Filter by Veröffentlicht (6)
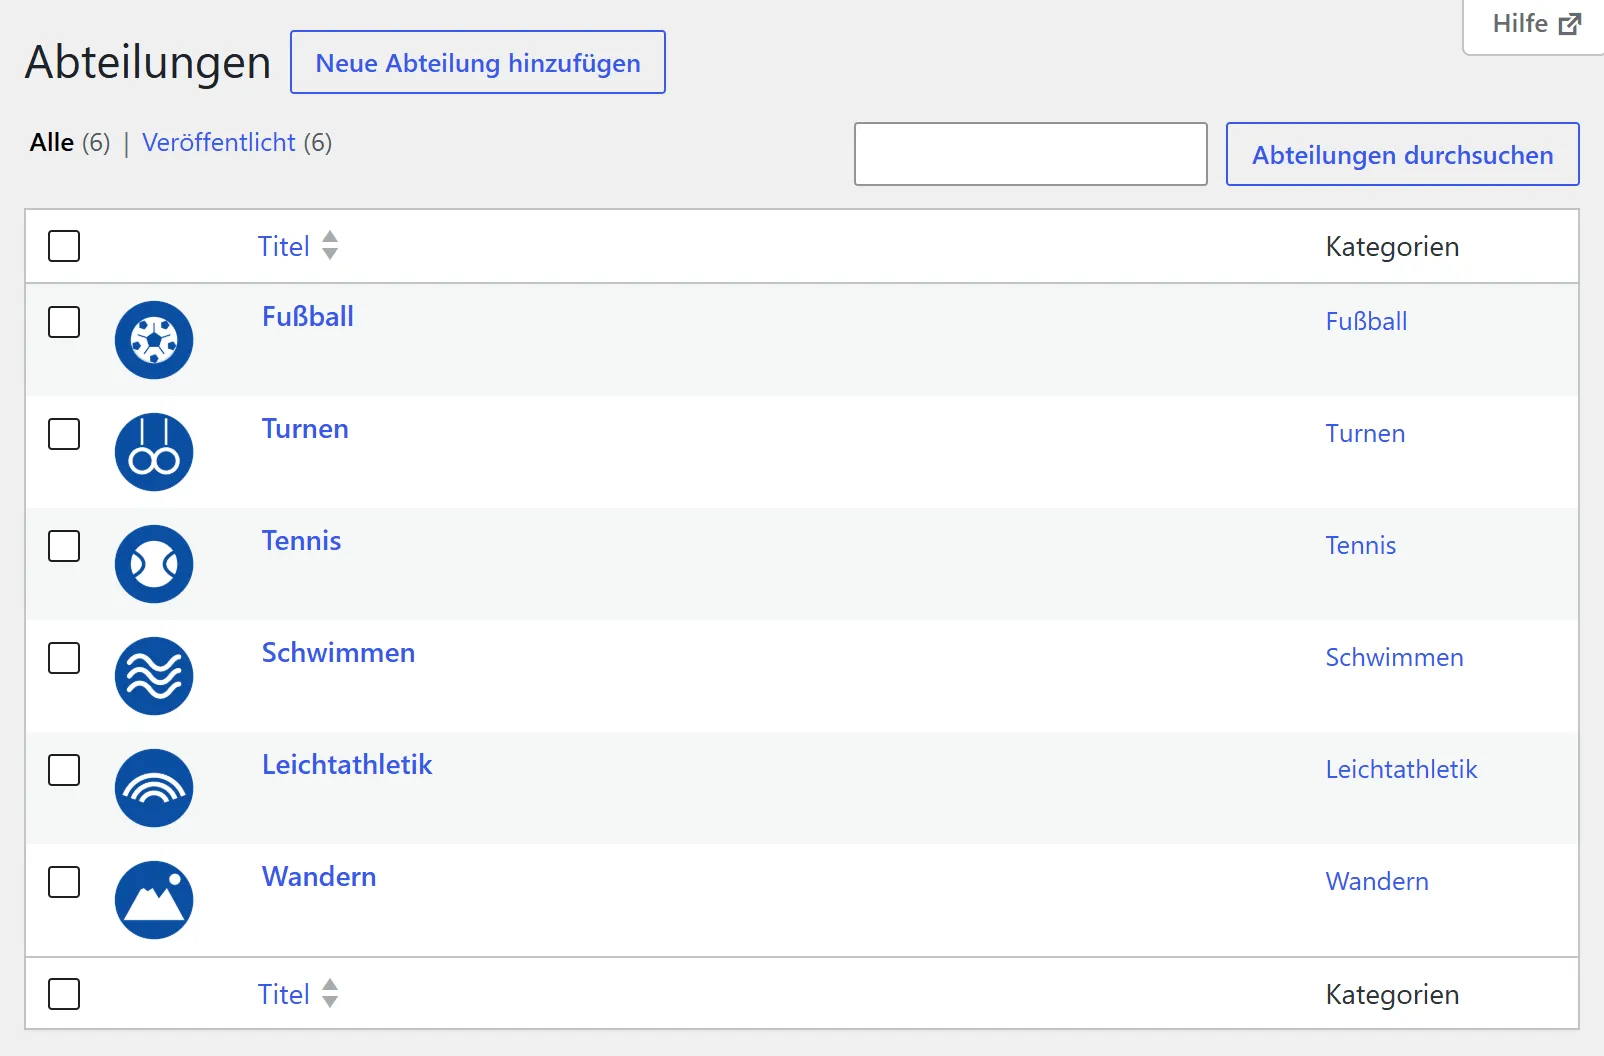 (x=237, y=143)
